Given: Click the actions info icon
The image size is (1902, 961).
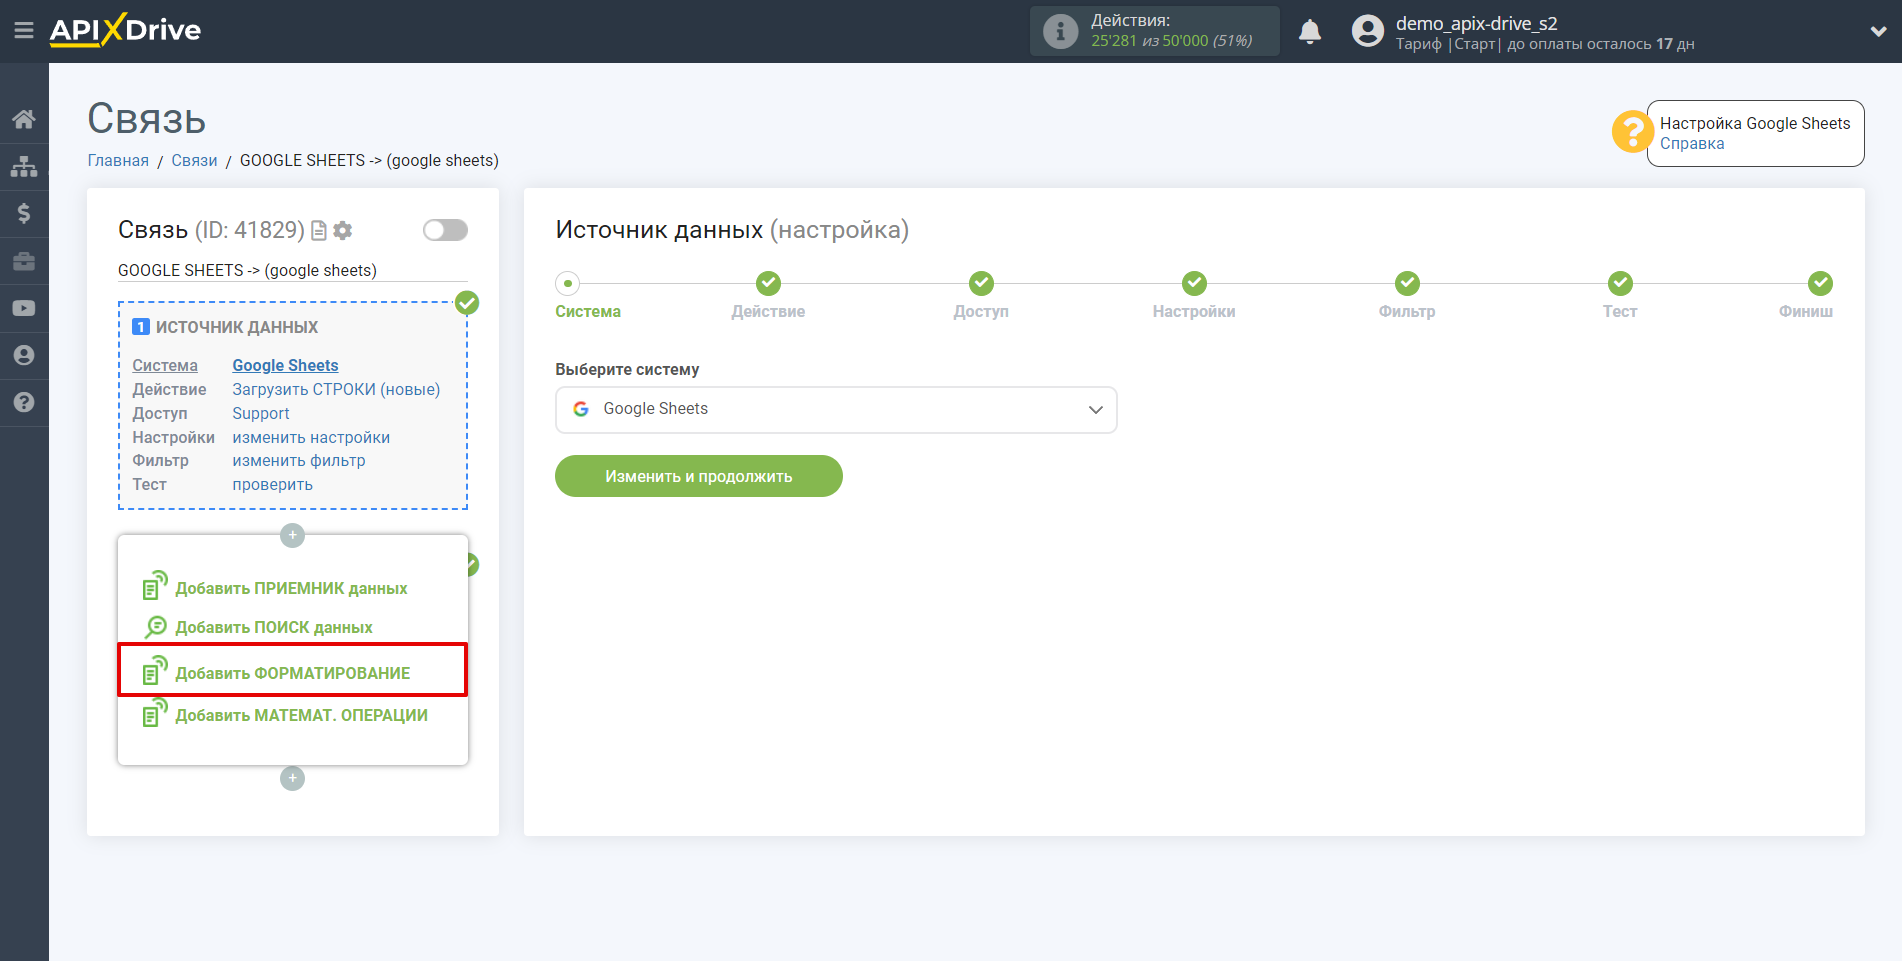Looking at the screenshot, I should [1060, 31].
